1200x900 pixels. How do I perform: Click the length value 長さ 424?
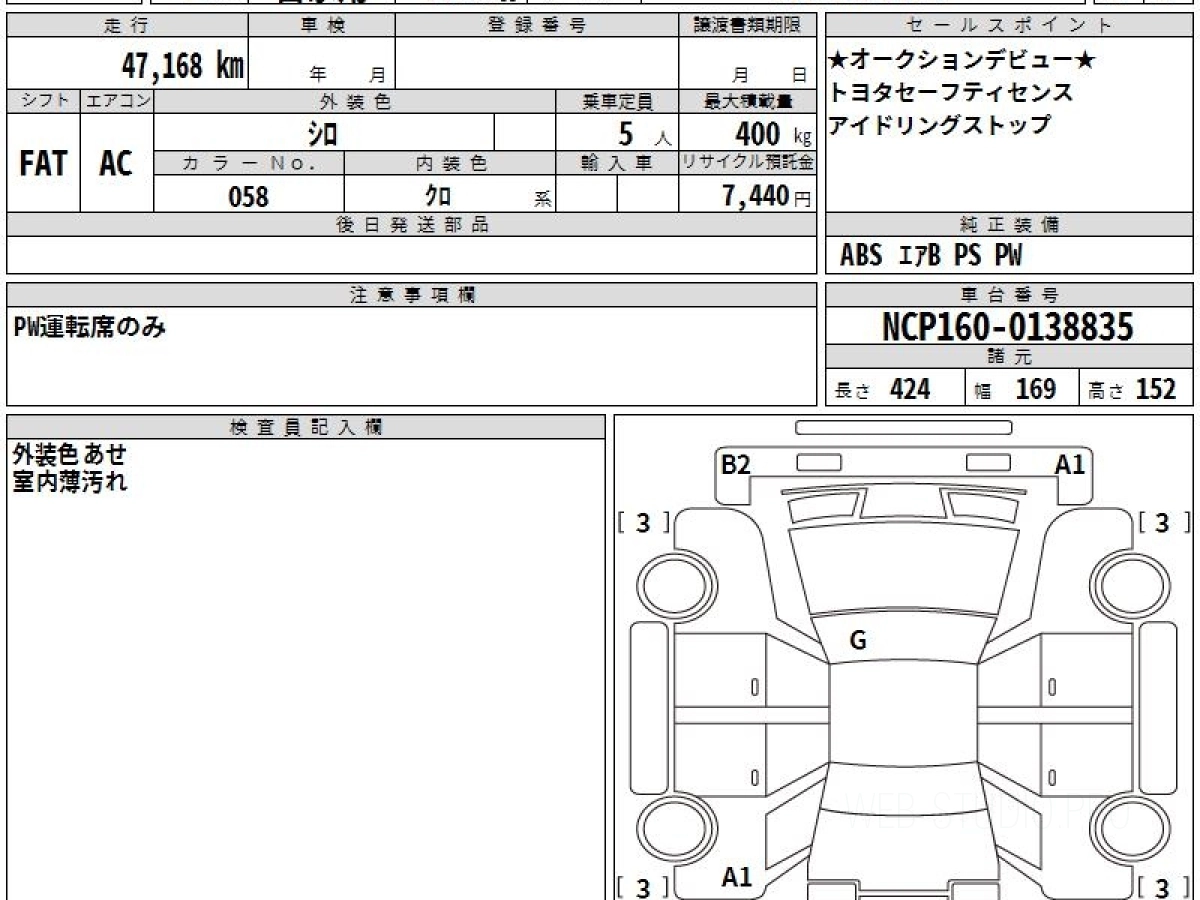pyautogui.click(x=883, y=389)
